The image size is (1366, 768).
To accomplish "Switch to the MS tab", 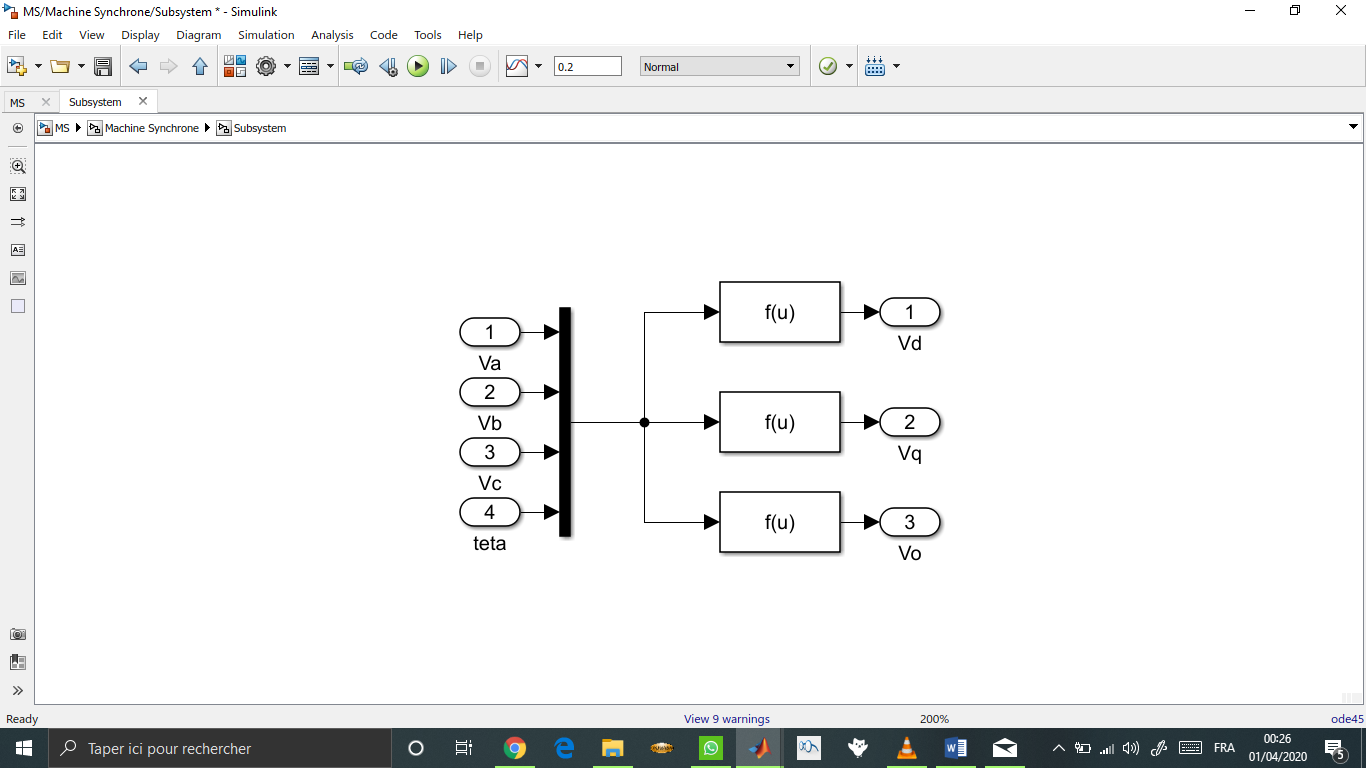I will pyautogui.click(x=18, y=102).
